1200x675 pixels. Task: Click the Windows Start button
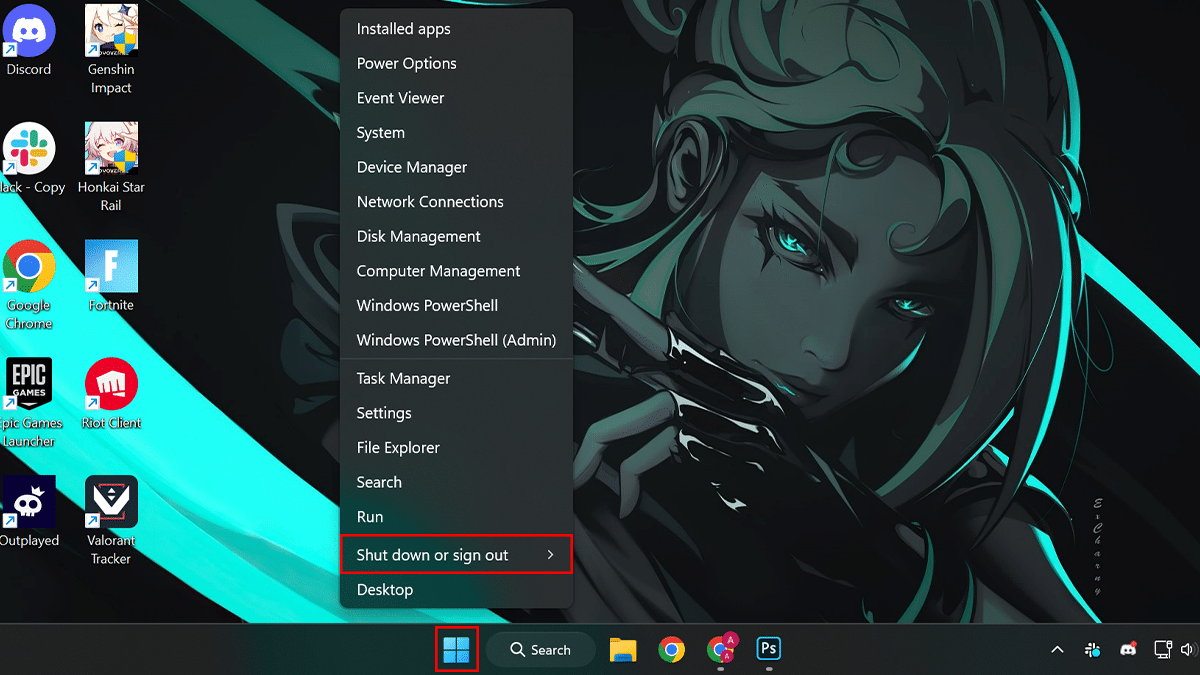457,649
